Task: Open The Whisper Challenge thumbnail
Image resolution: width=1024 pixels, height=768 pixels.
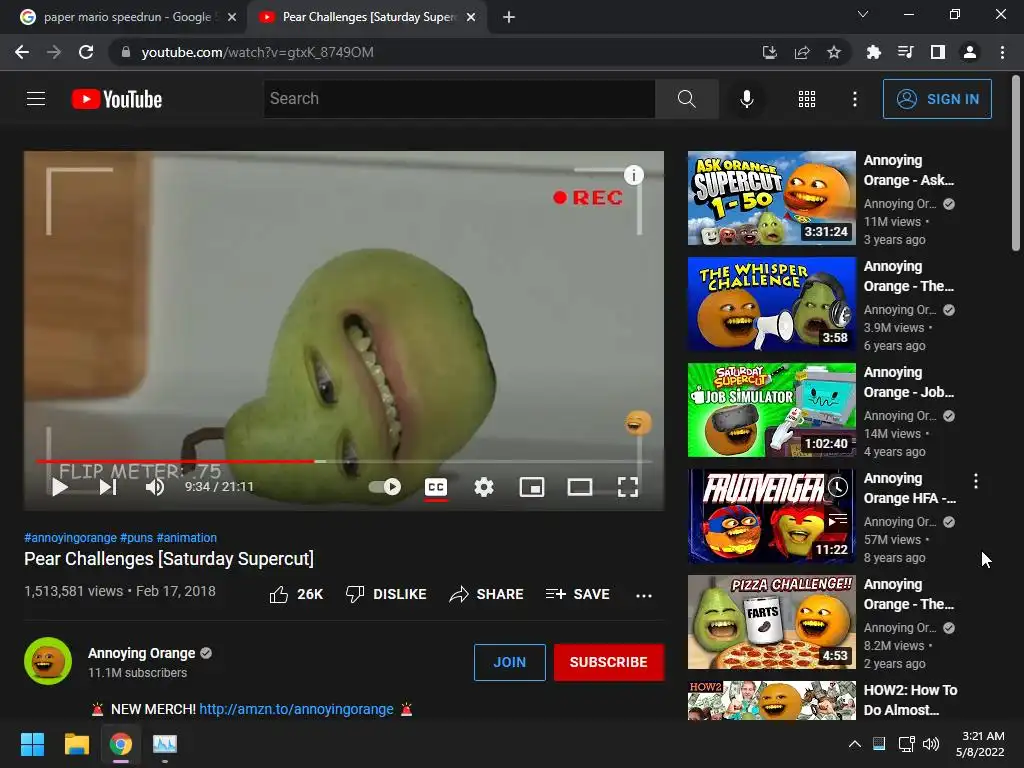Action: [x=771, y=304]
